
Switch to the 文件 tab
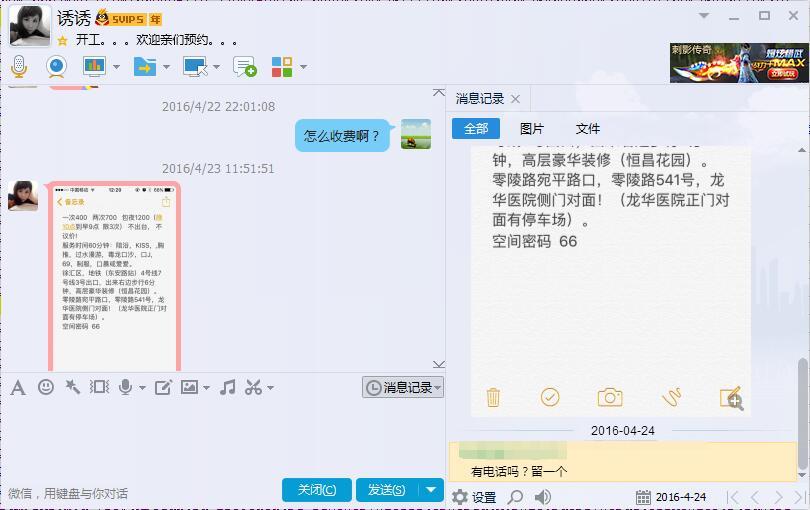588,129
